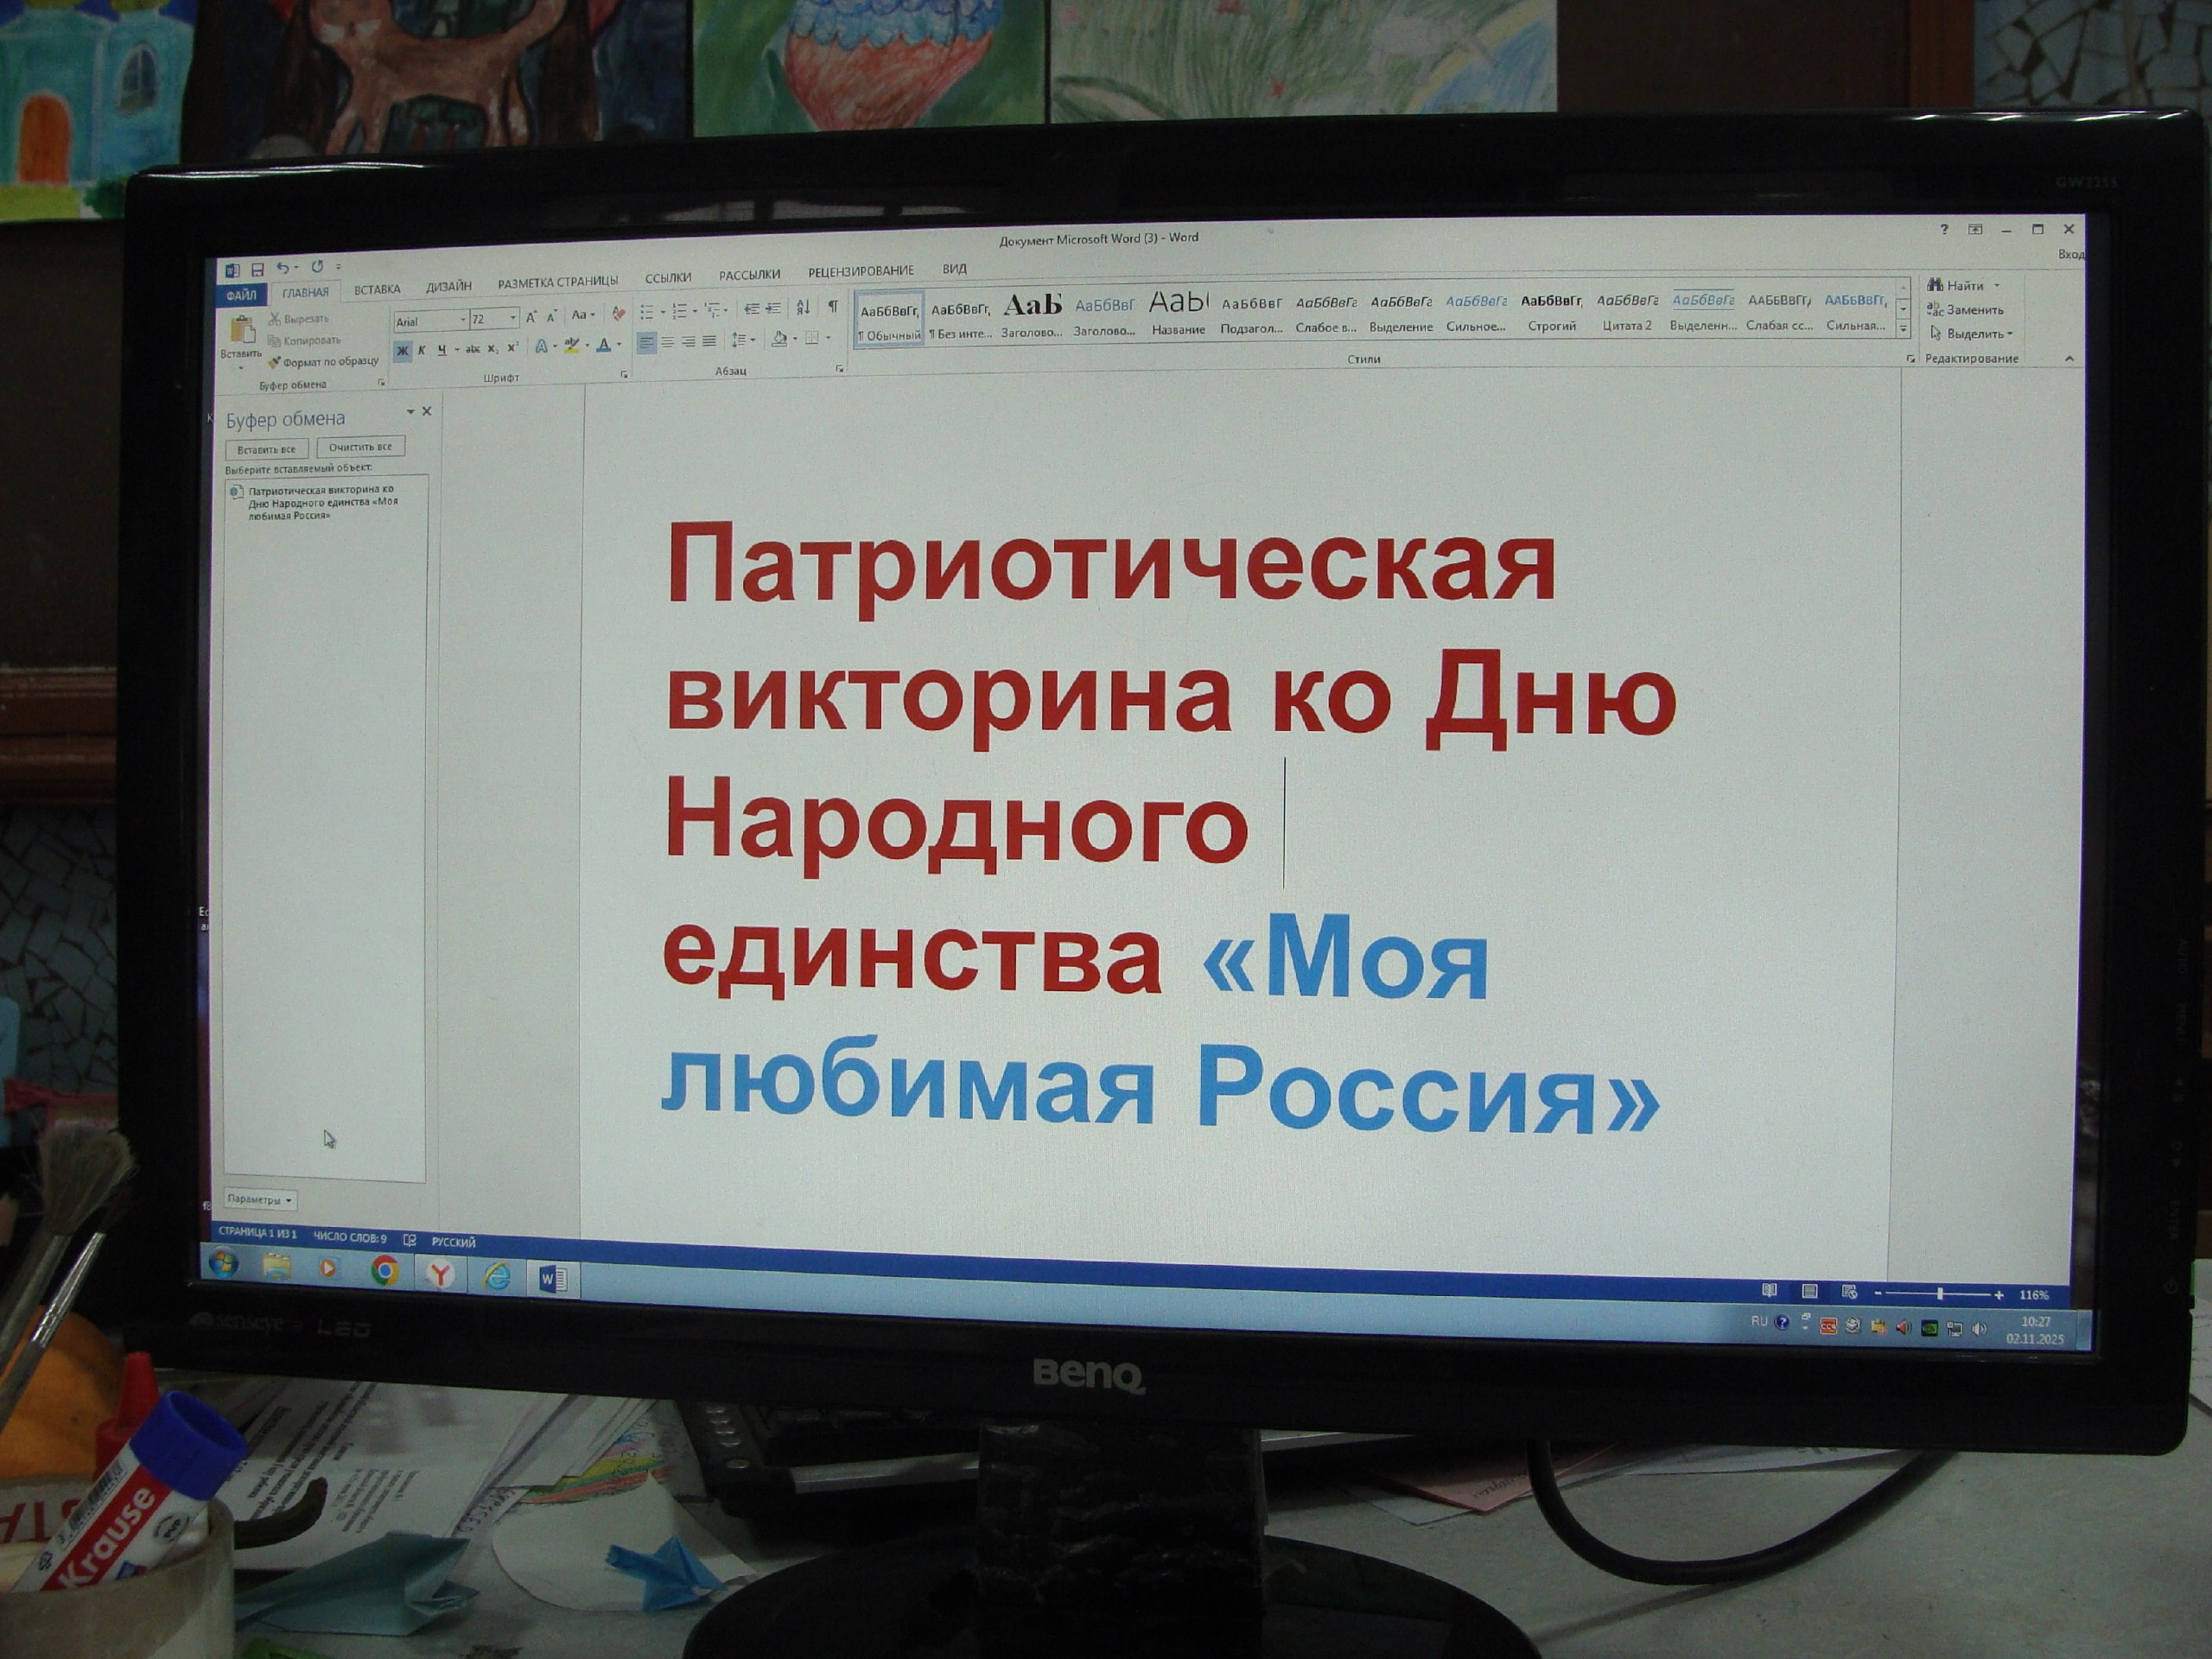2212x1659 pixels.
Task: Center-align text with the center icon
Action: pos(667,342)
